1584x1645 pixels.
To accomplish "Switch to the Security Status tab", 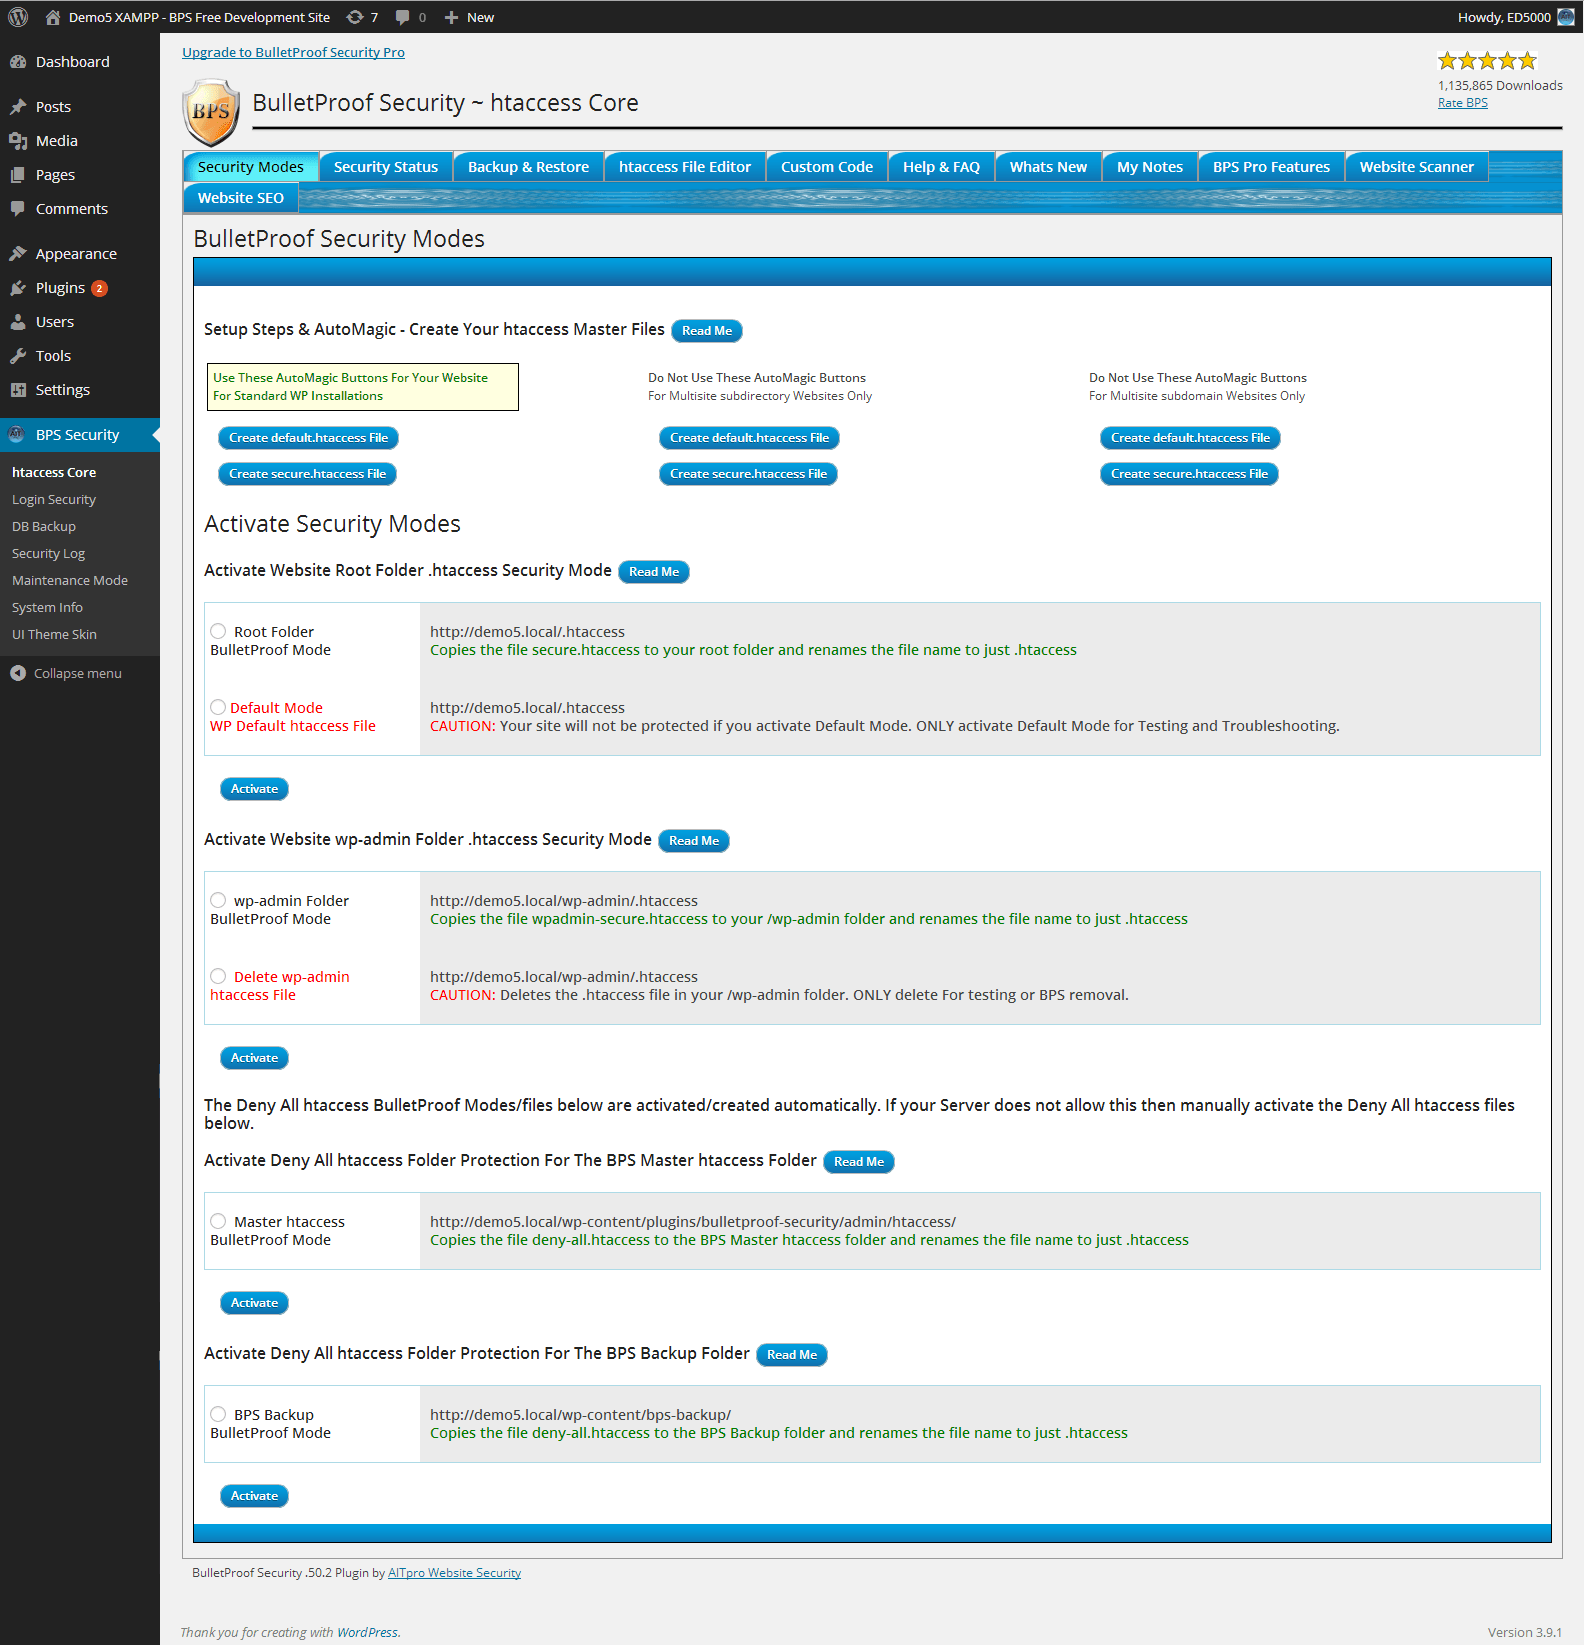I will 386,167.
